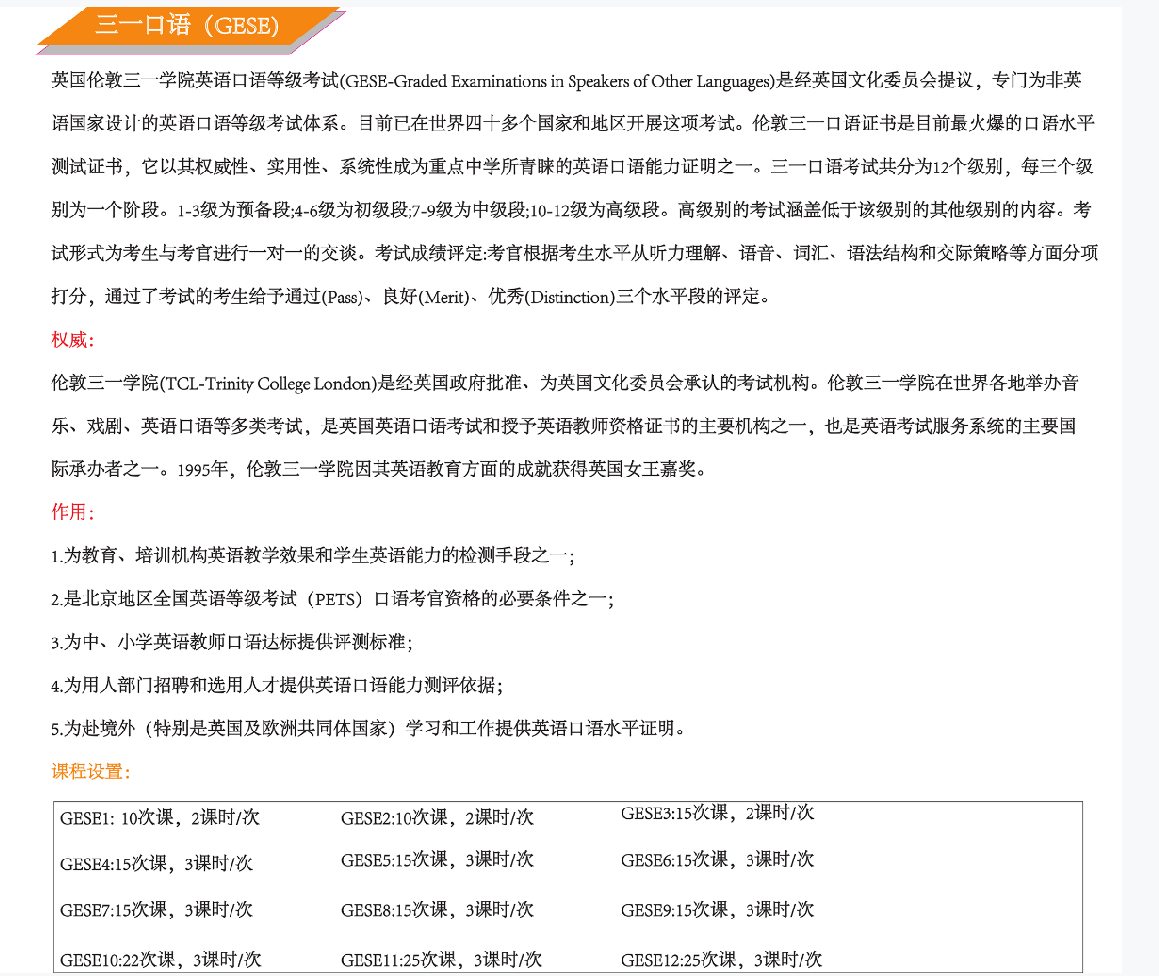
Task: Click the table cell GESE10:22次课
Action: (x=160, y=960)
